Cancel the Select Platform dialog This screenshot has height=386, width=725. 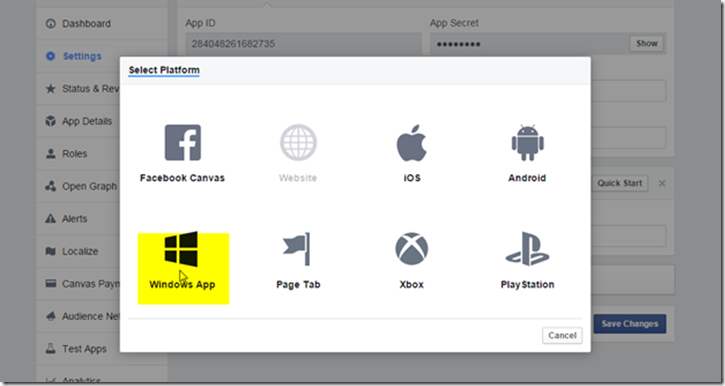562,336
